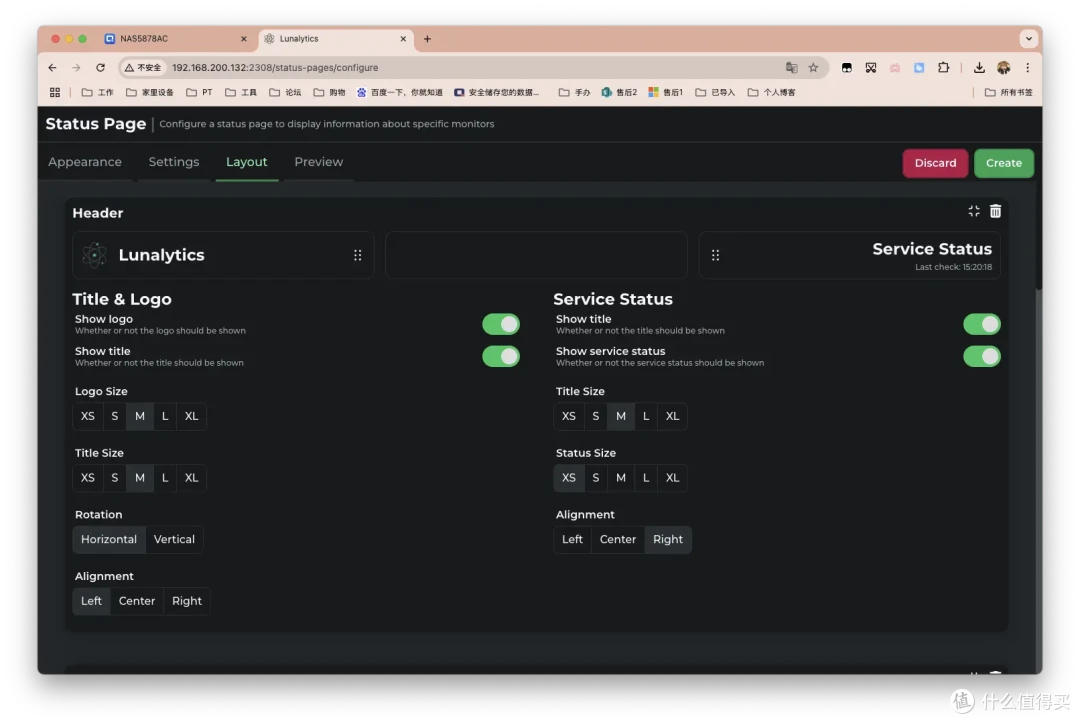Open the PT bookmarks folder
This screenshot has height=724, width=1080.
tap(199, 92)
